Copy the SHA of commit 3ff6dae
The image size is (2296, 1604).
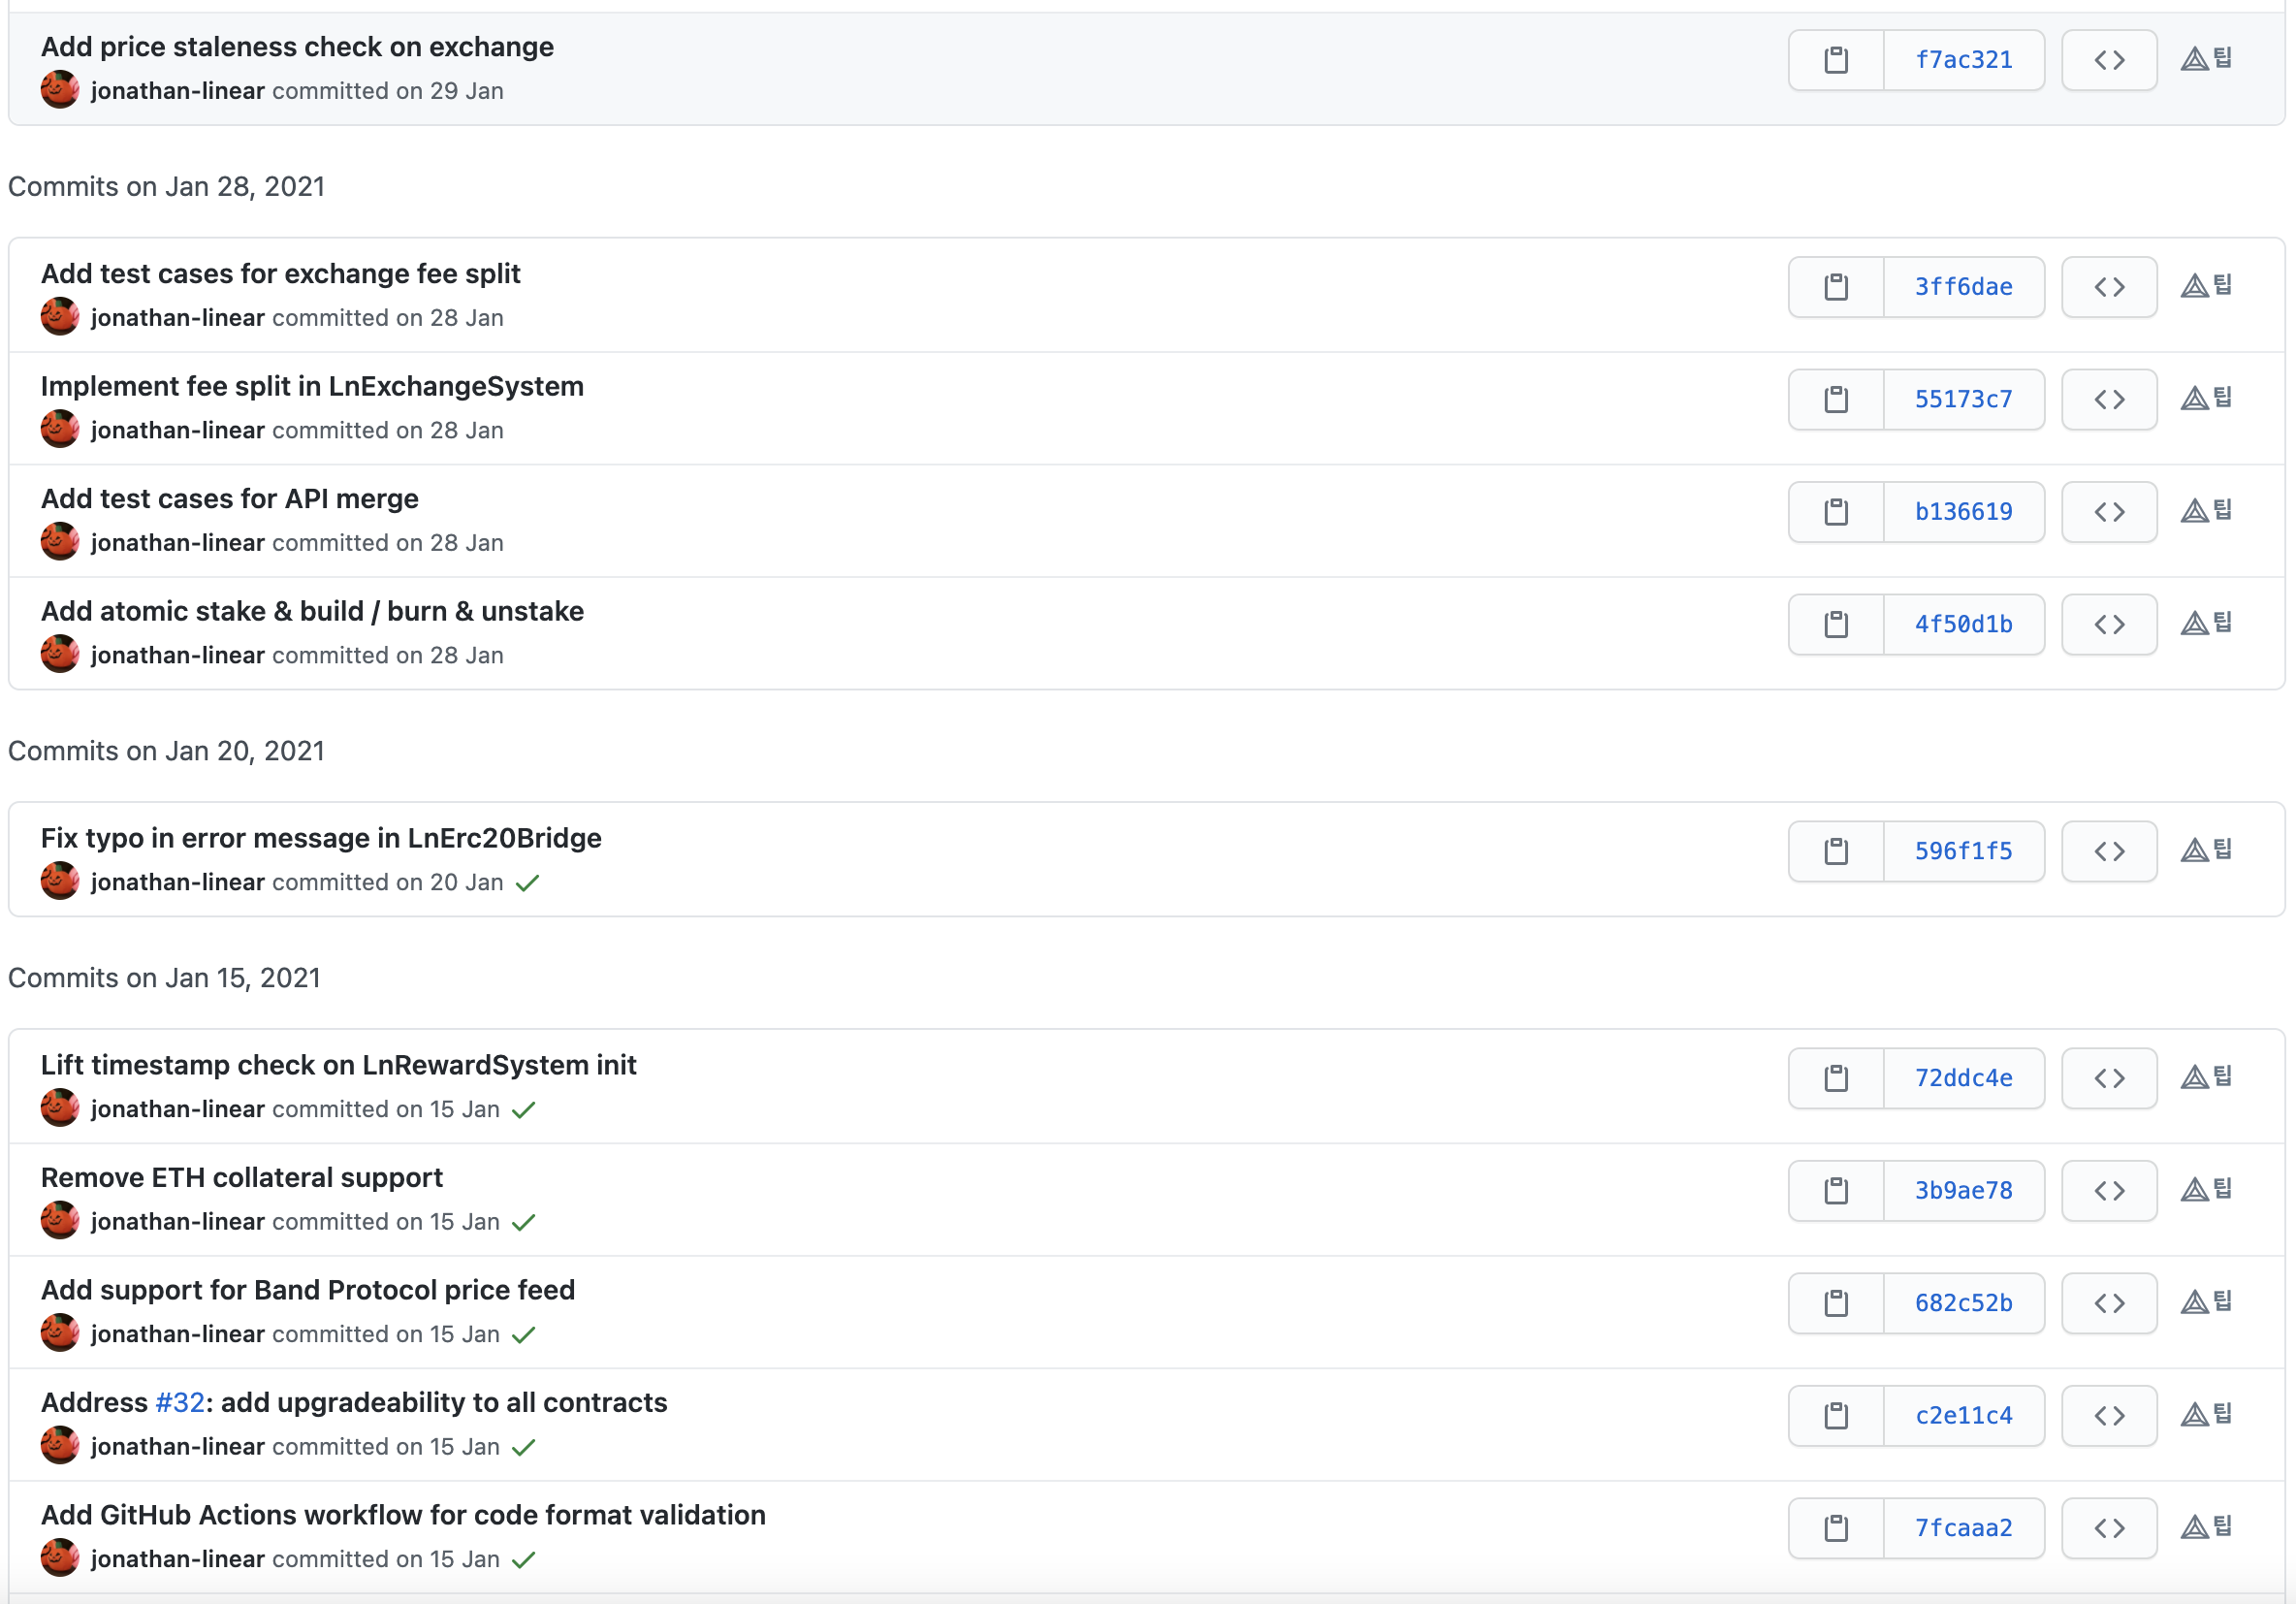click(x=1835, y=287)
